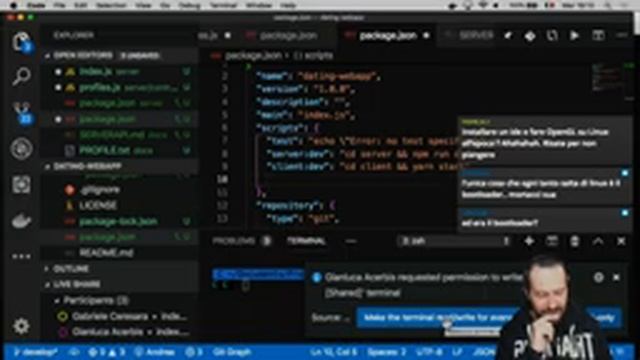The width and height of the screenshot is (640, 360).
Task: Open the Apple menu
Action: 14,5
